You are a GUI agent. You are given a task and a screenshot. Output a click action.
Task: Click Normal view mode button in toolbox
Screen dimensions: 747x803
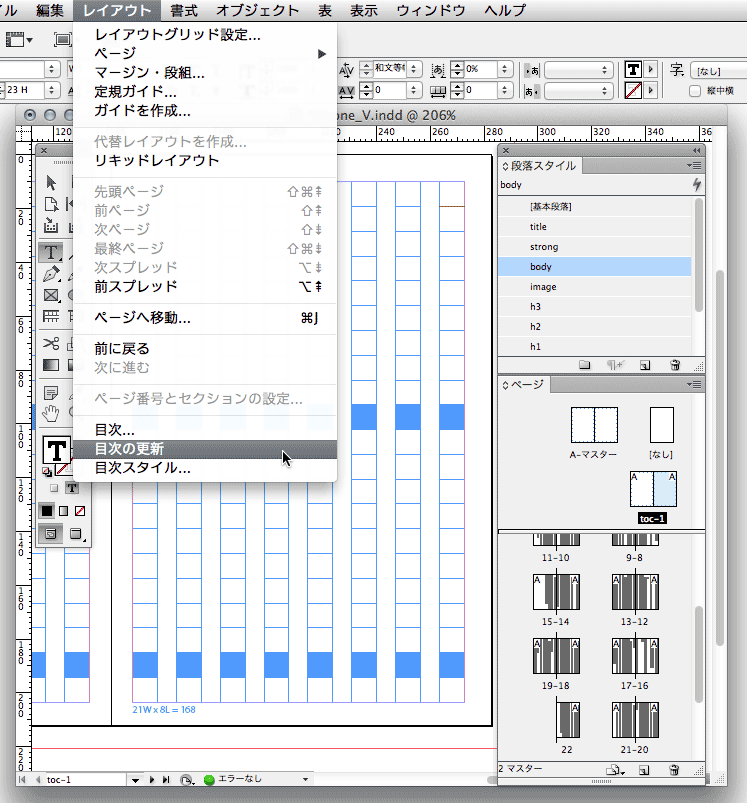tap(51, 534)
